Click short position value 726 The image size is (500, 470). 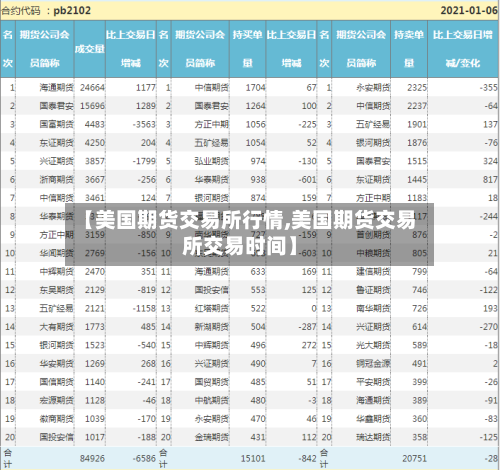coord(420,308)
